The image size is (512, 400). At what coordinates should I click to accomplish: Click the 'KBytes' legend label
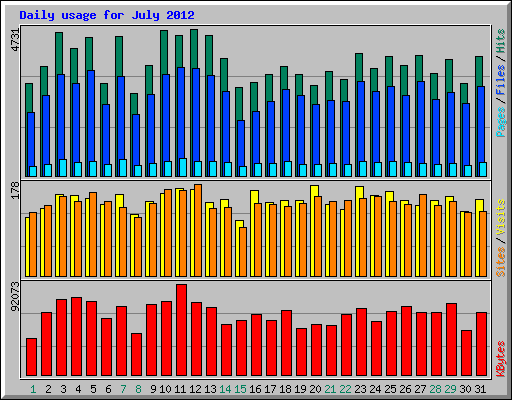(x=501, y=359)
